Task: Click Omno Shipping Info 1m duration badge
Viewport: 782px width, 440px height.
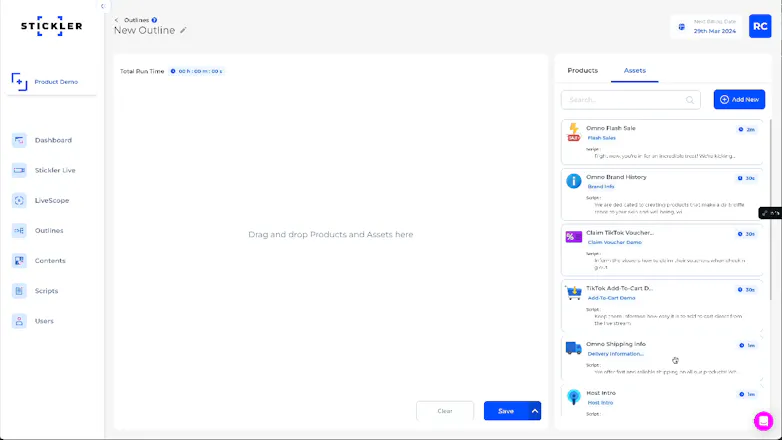Action: click(x=747, y=345)
